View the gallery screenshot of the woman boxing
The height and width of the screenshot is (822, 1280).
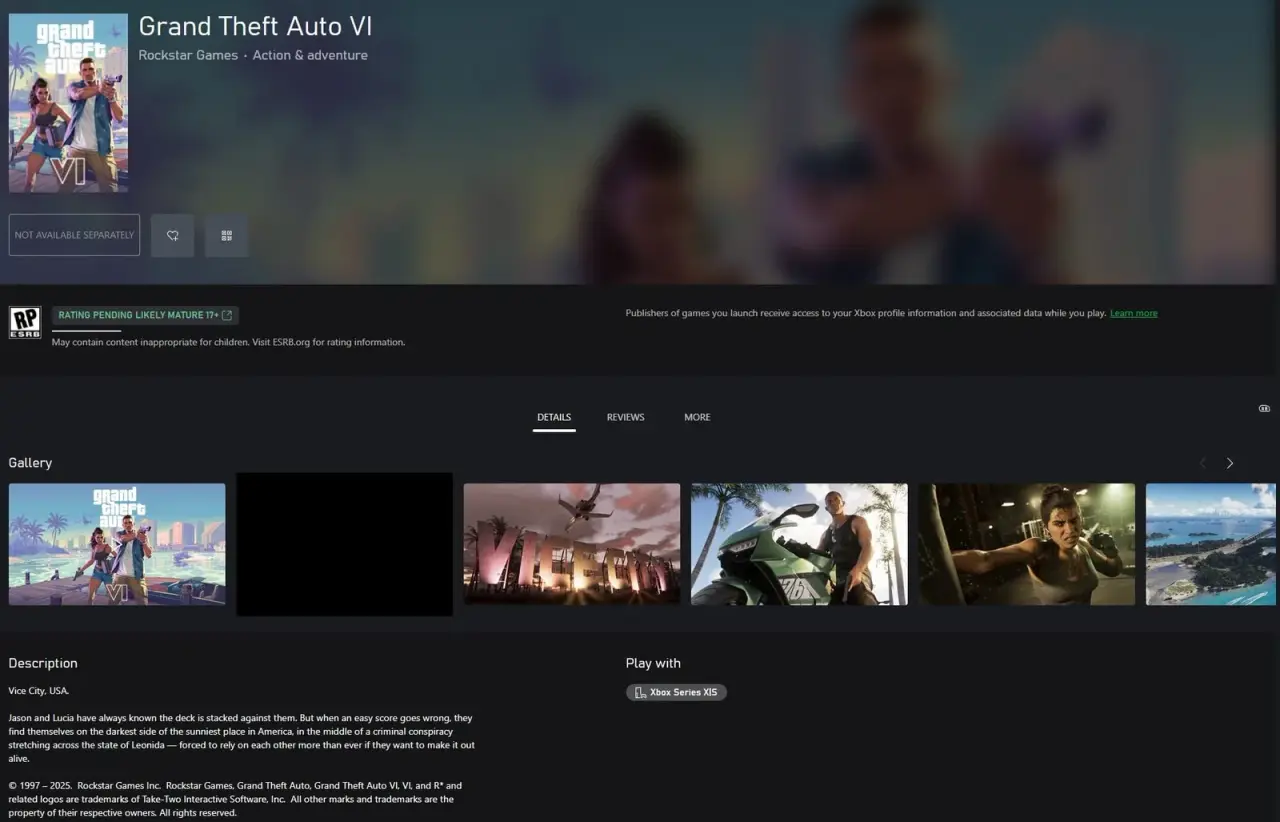tap(1027, 544)
